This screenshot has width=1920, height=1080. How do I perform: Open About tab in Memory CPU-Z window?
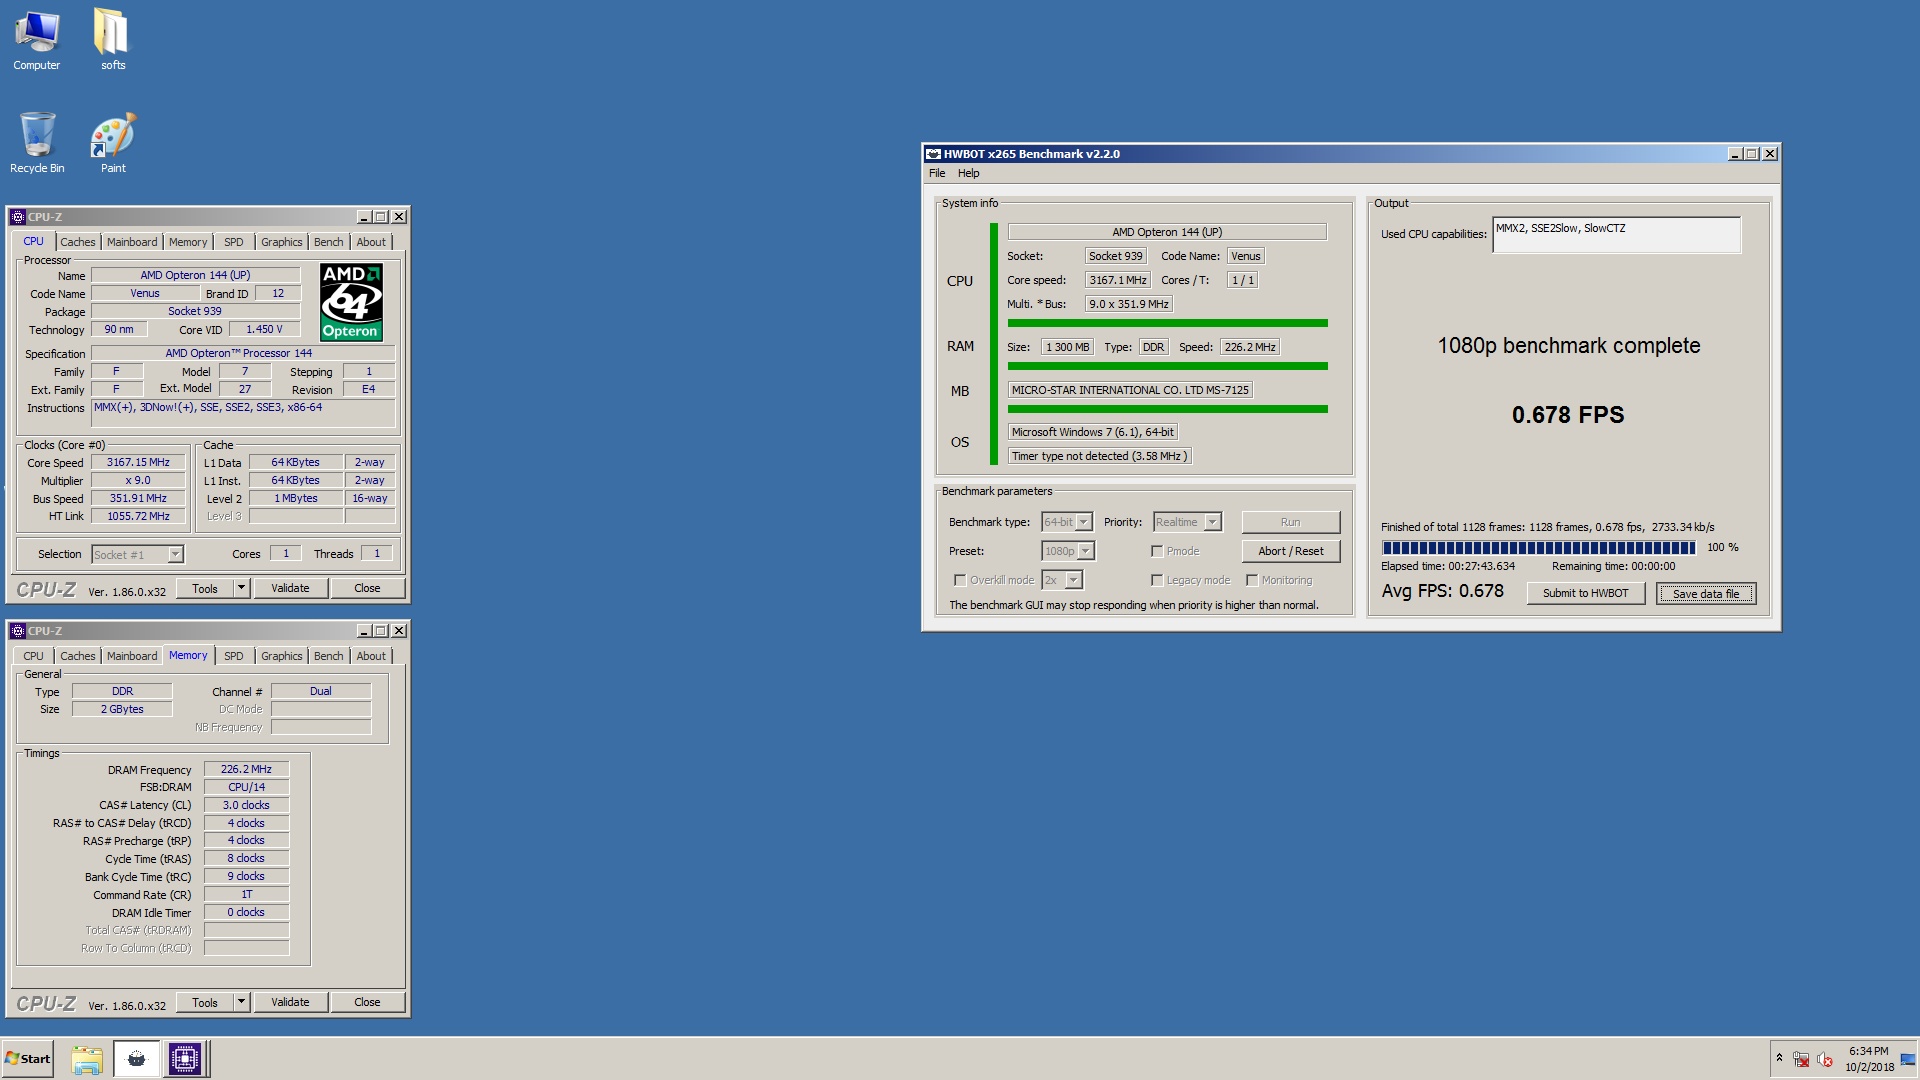click(x=371, y=656)
